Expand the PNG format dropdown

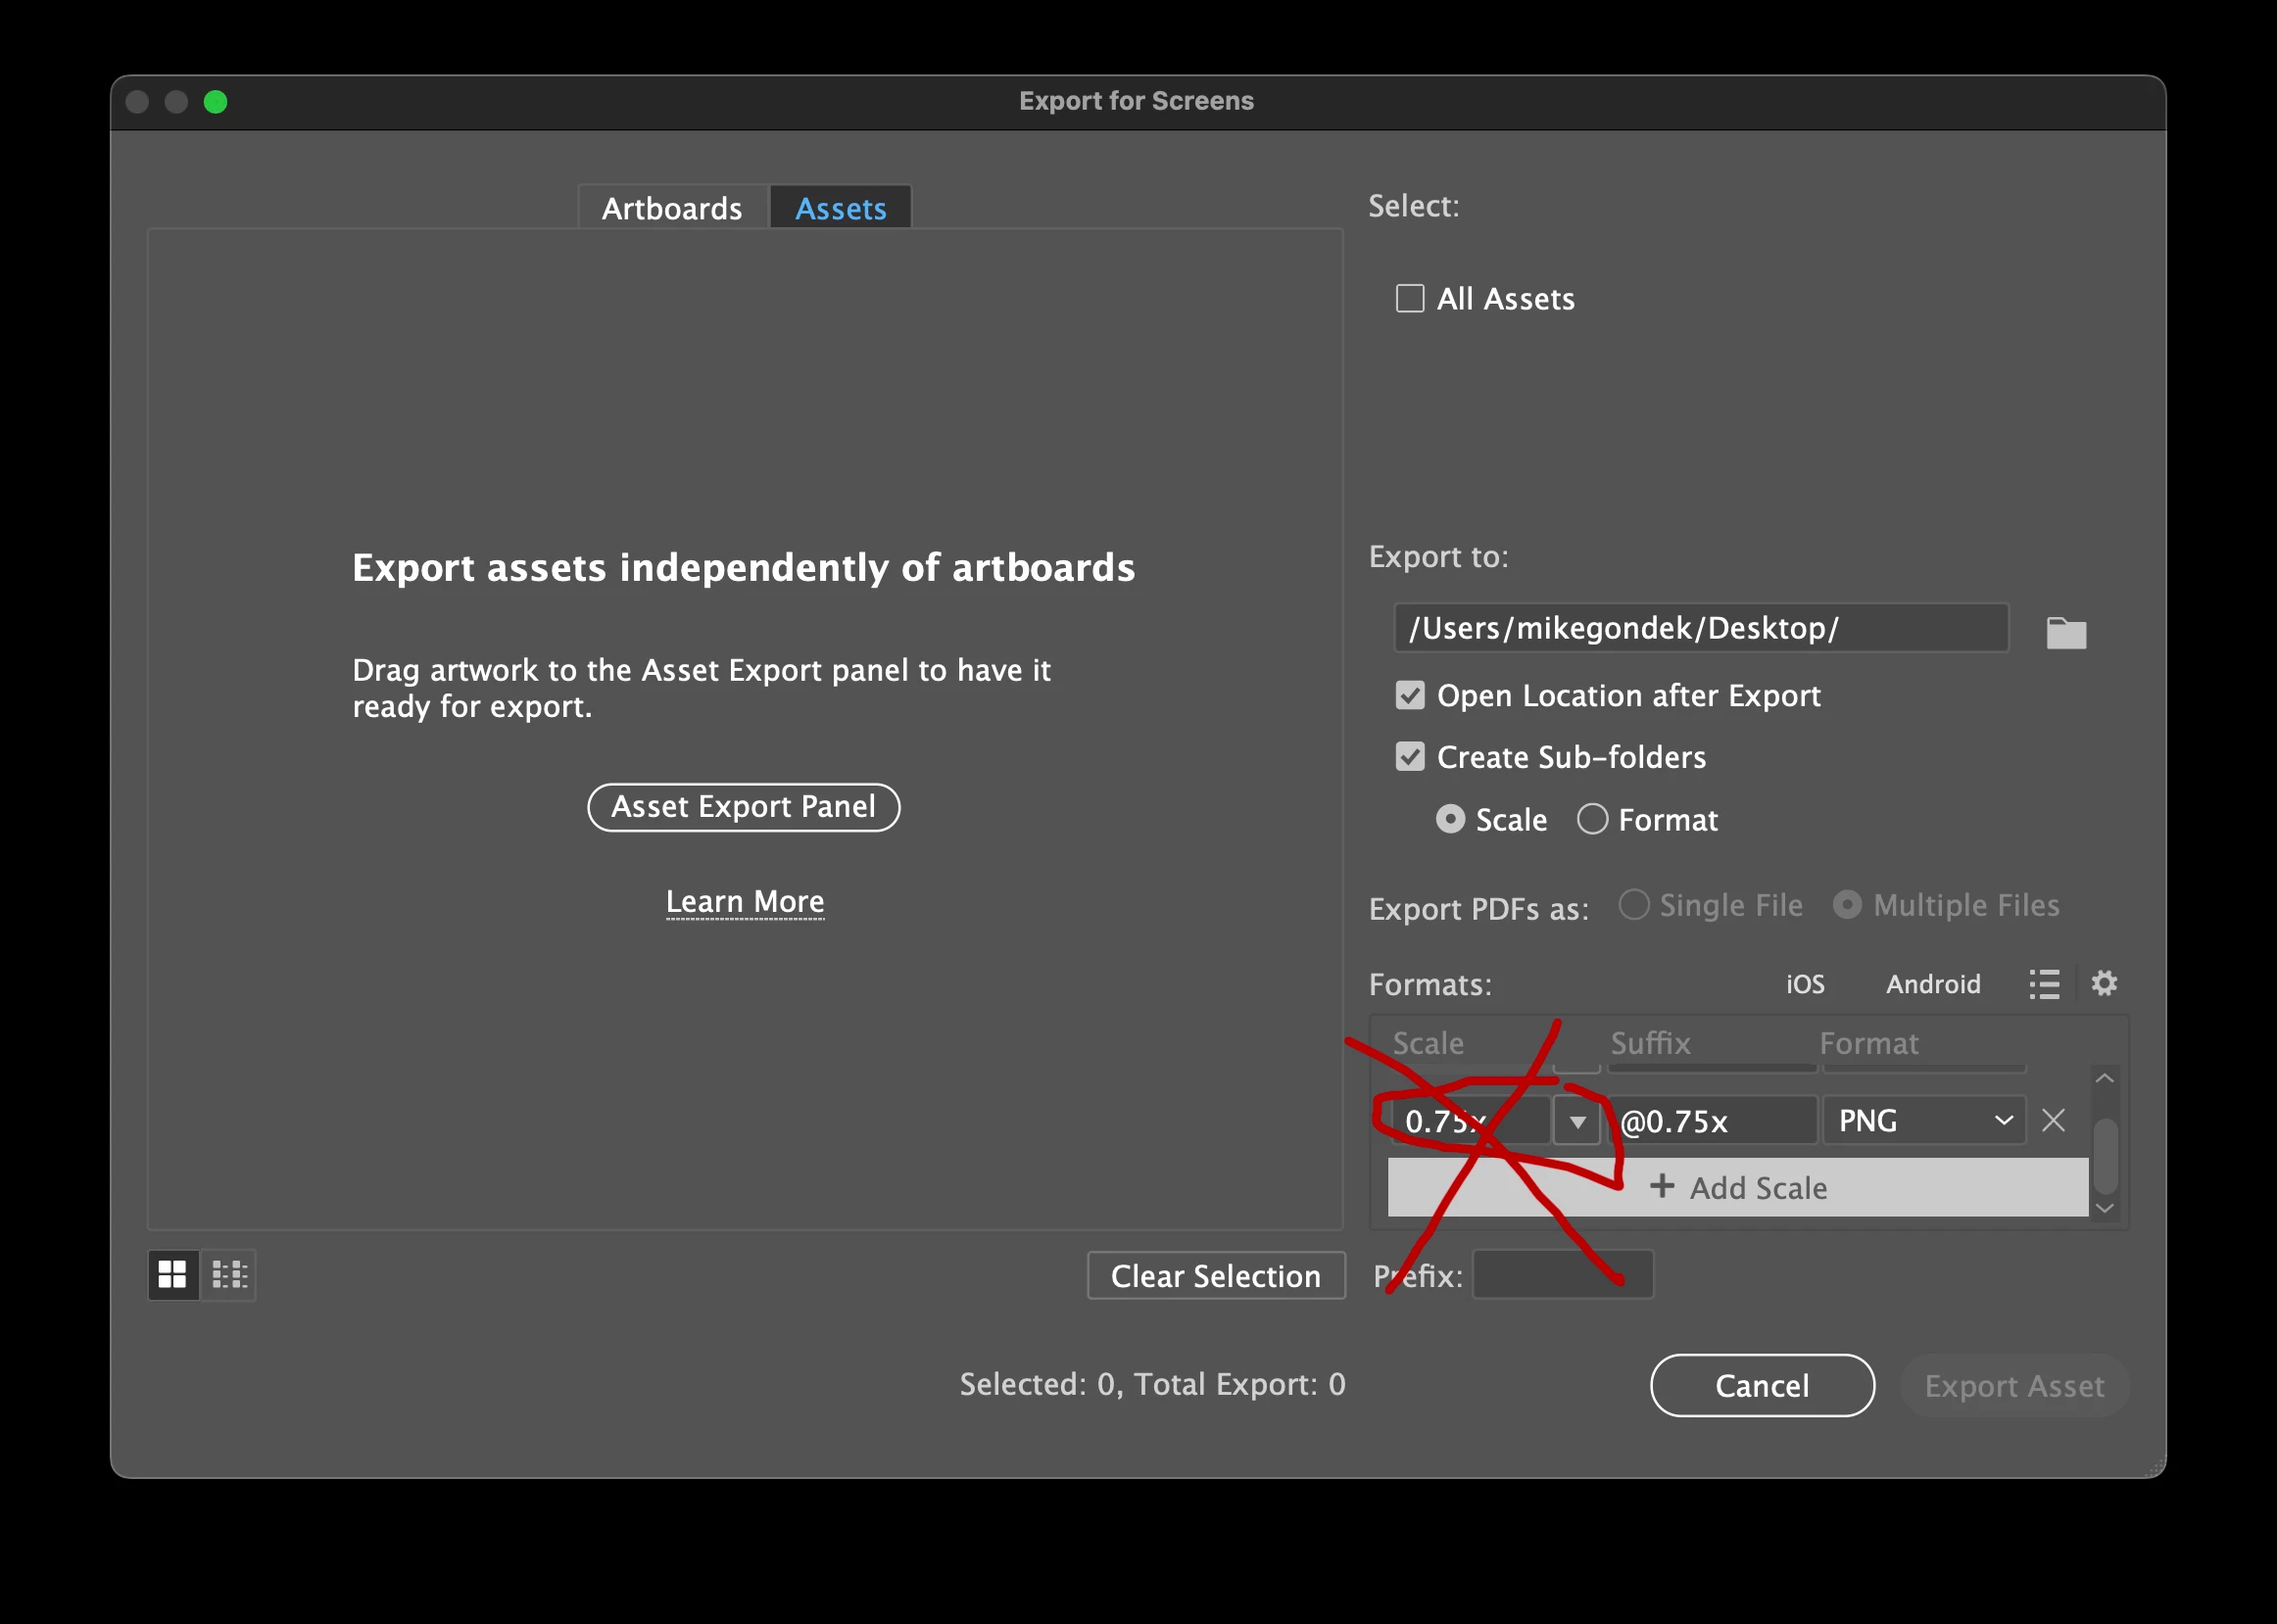tap(1923, 1121)
